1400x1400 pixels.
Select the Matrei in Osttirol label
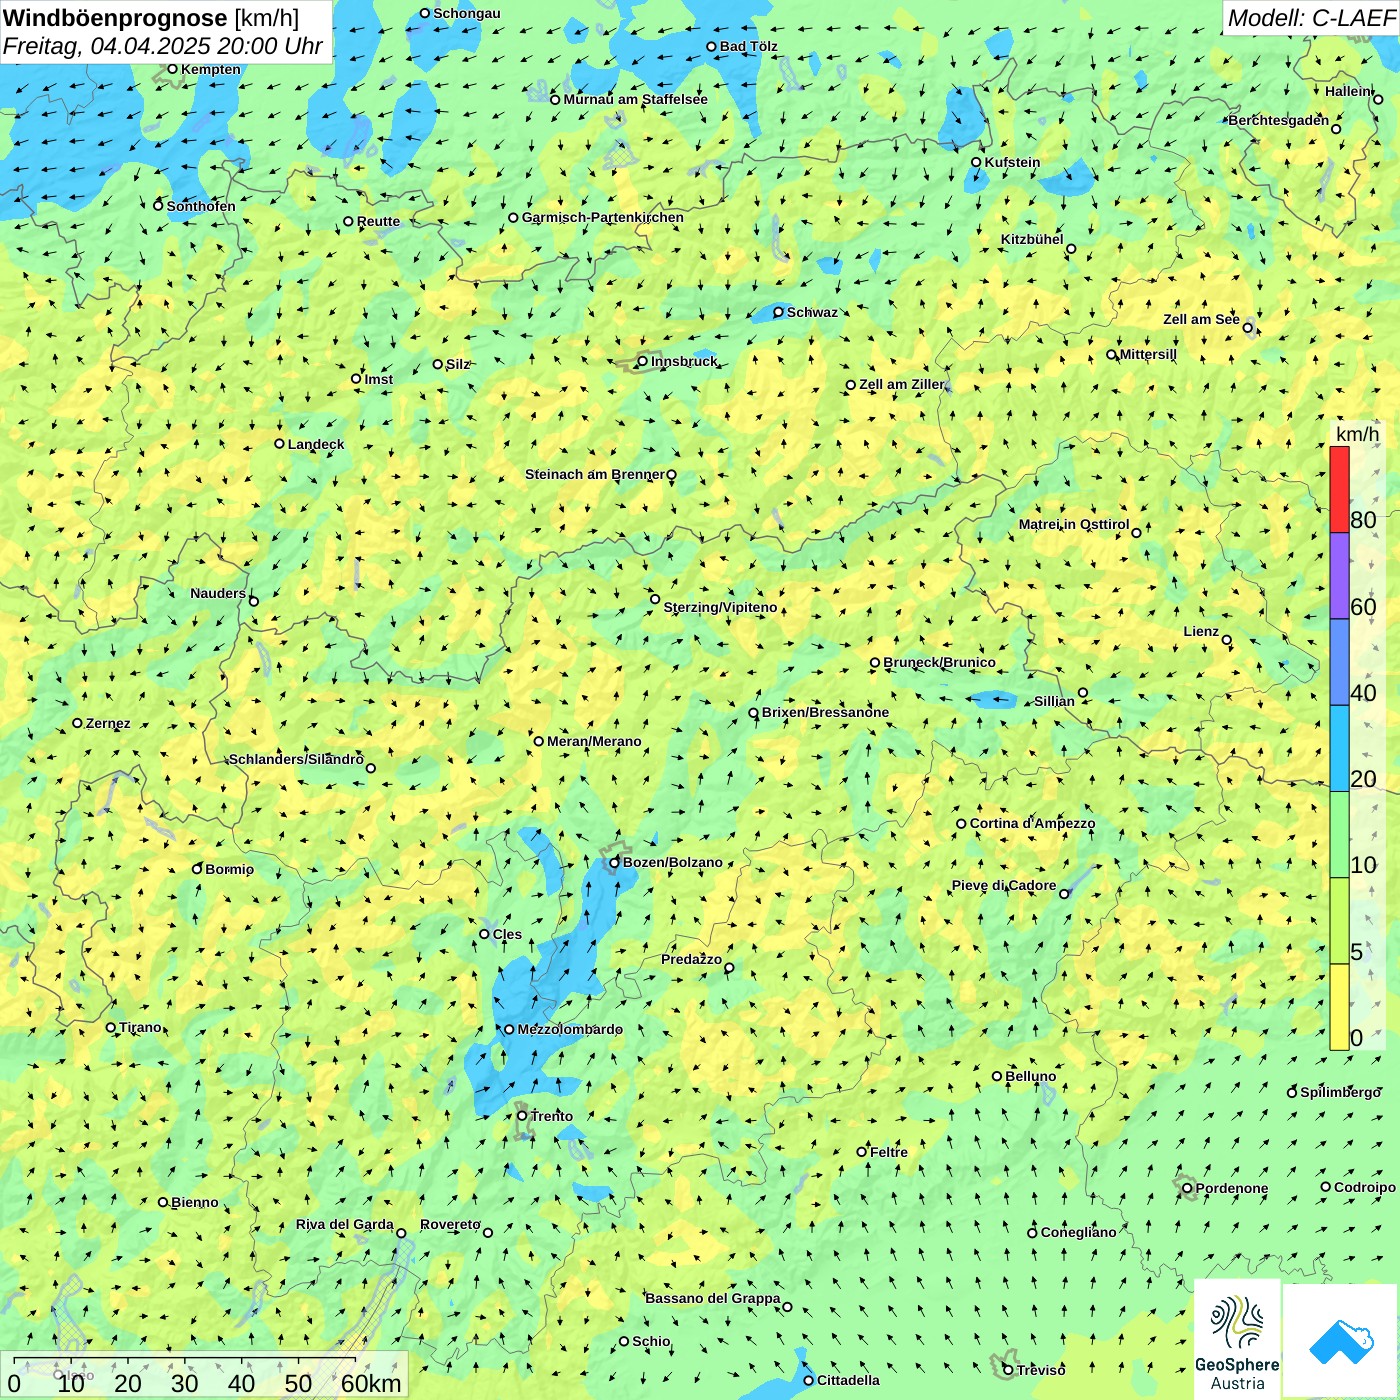[x=1074, y=524]
